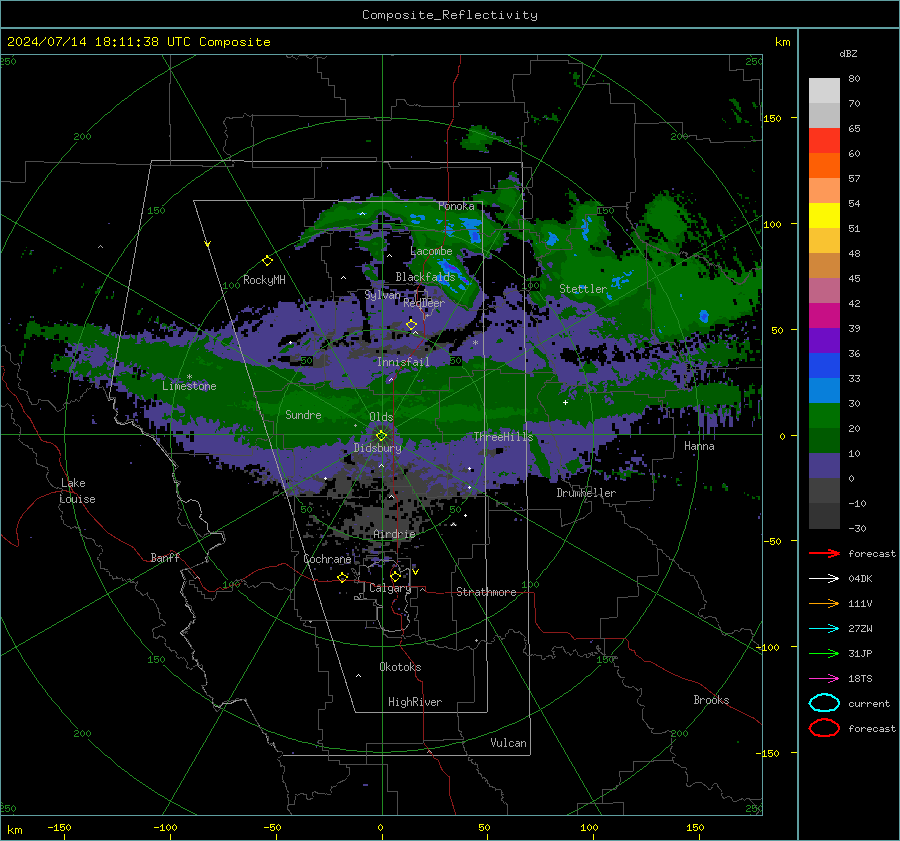Click the Lacombe city label

click(431, 251)
